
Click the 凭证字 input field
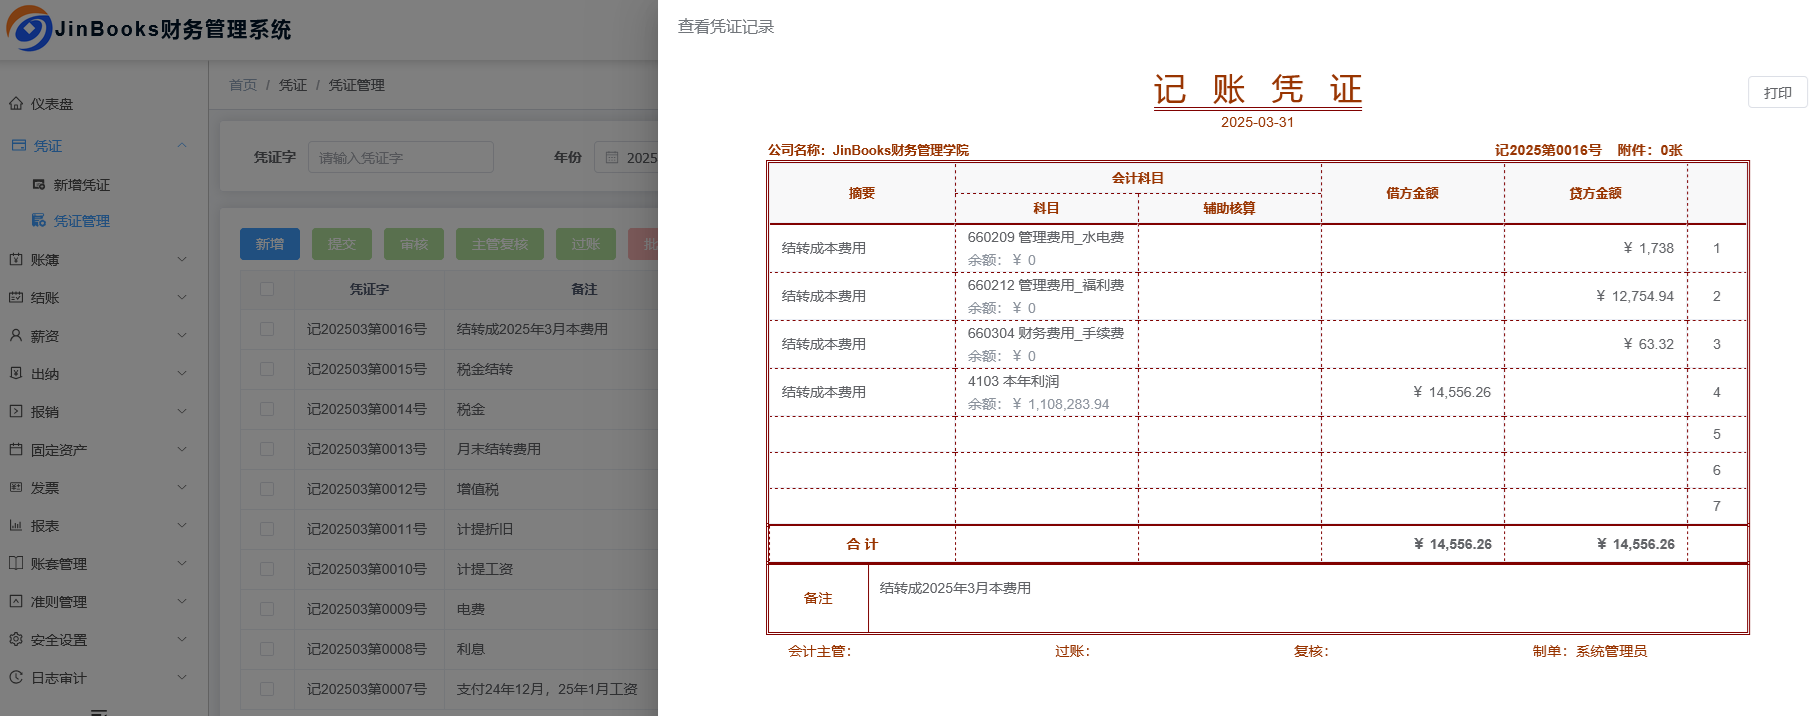pyautogui.click(x=400, y=157)
